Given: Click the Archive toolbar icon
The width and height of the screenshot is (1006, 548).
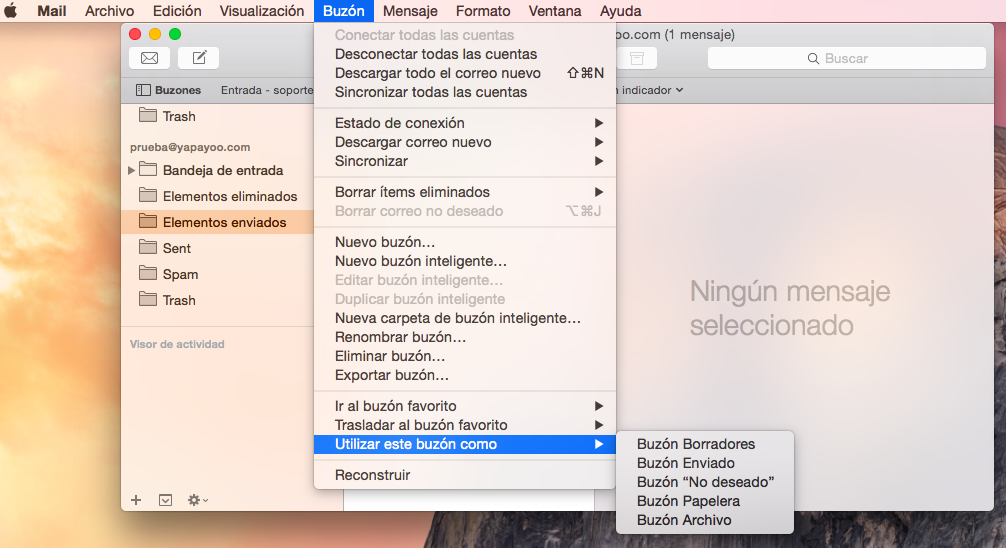Looking at the screenshot, I should (636, 58).
